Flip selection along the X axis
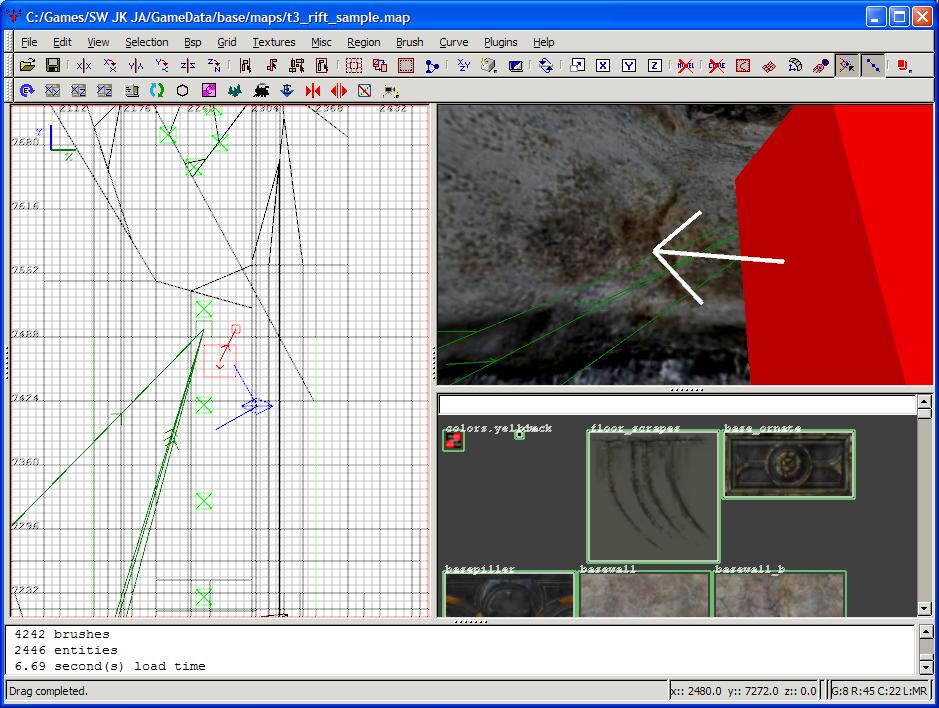The image size is (939, 708). coord(84,65)
